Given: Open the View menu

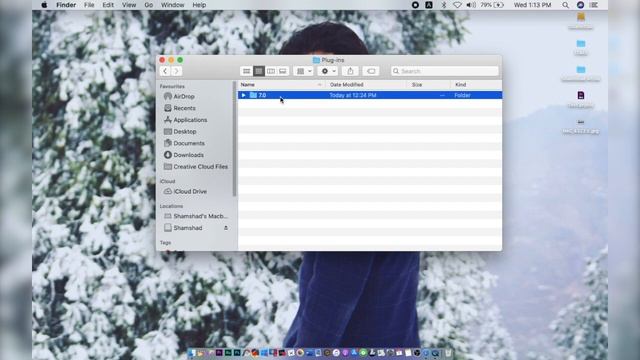Looking at the screenshot, I should (x=129, y=5).
